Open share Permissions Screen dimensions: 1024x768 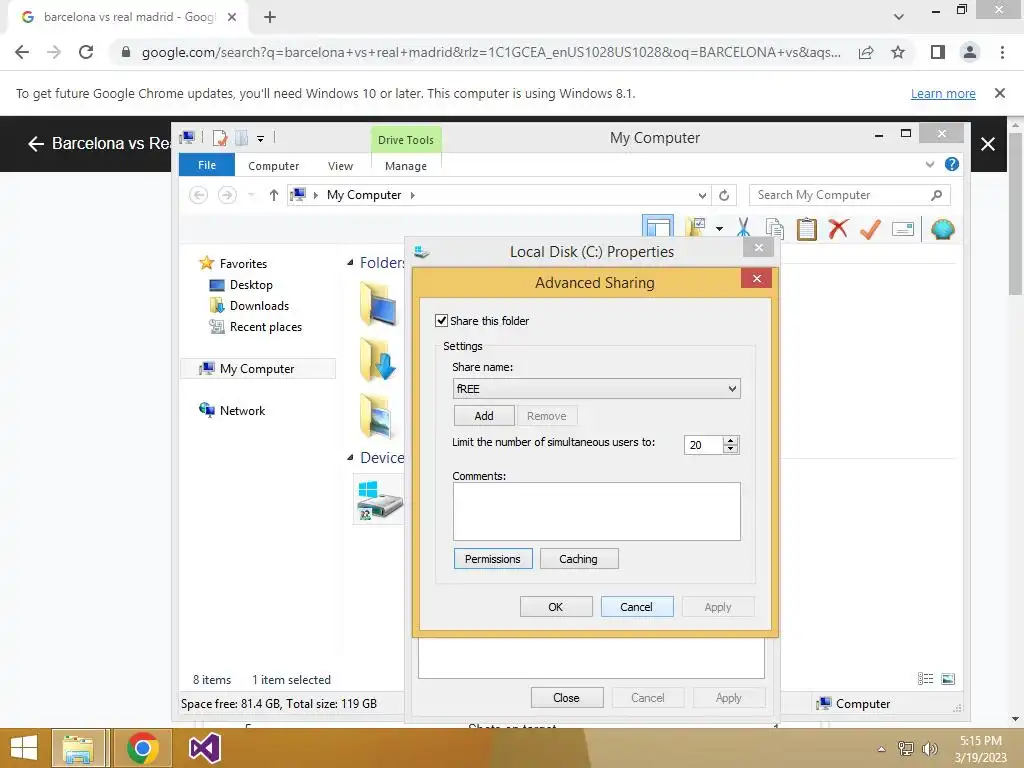tap(493, 559)
